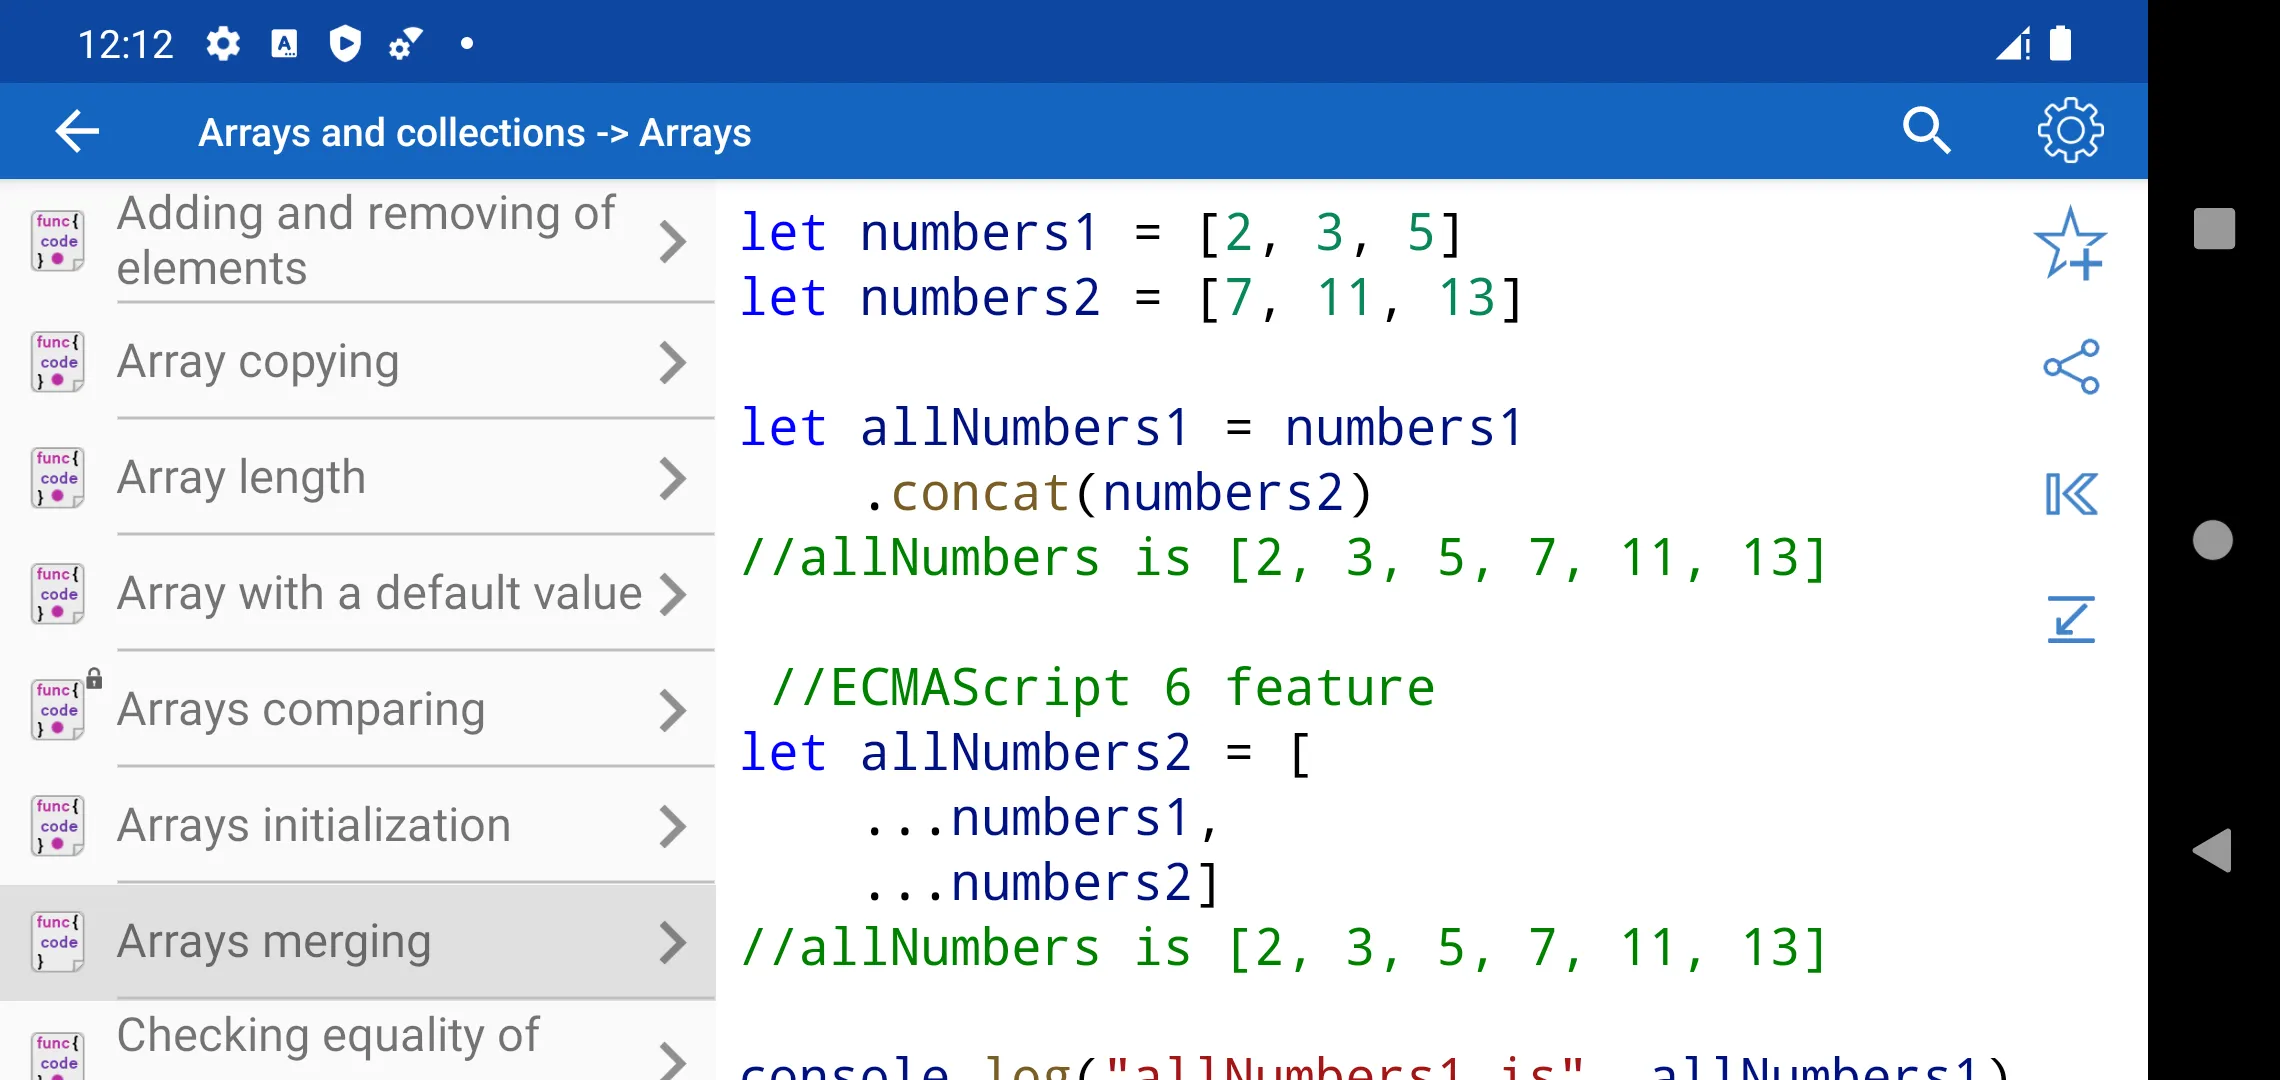Click the download/import arrow icon

2074,616
